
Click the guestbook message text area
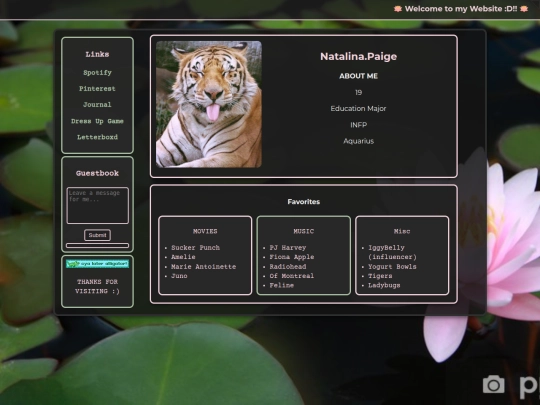pyautogui.click(x=97, y=206)
